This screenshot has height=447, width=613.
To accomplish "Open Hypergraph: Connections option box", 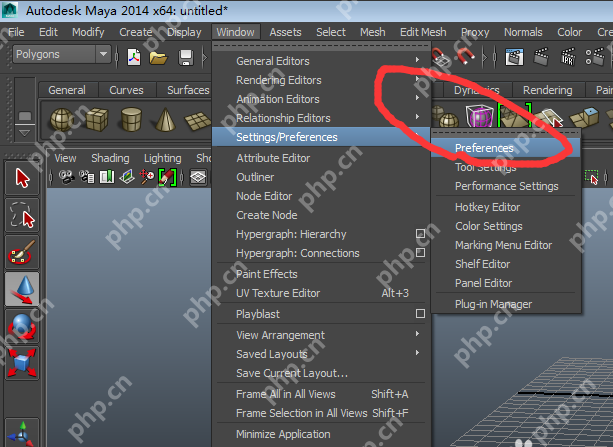I will 420,253.
